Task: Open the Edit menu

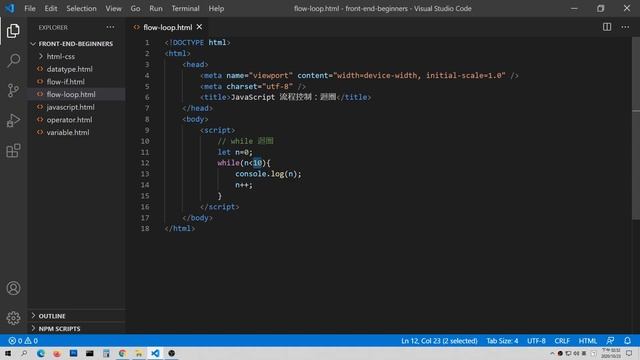Action: [51, 8]
